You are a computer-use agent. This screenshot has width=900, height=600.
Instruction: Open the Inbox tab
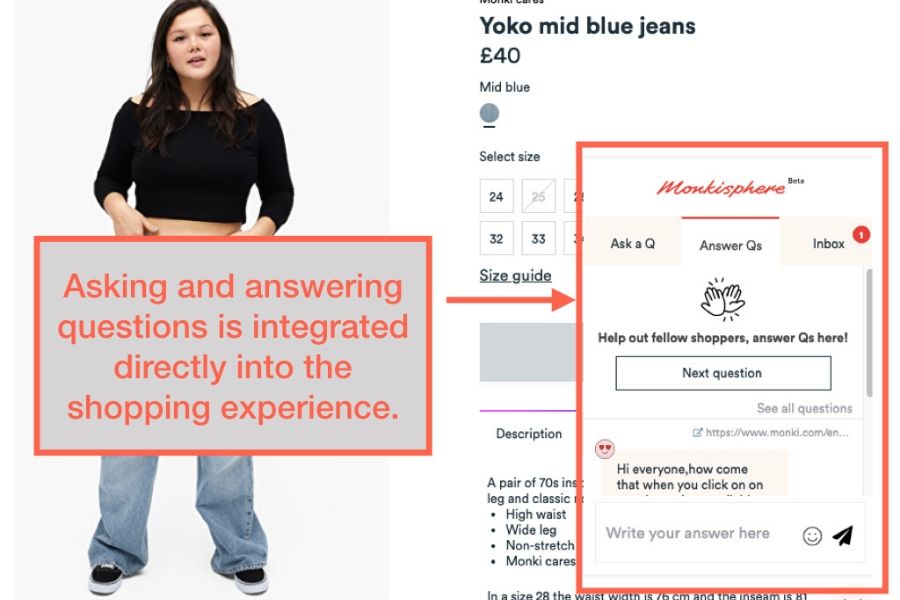coord(828,243)
